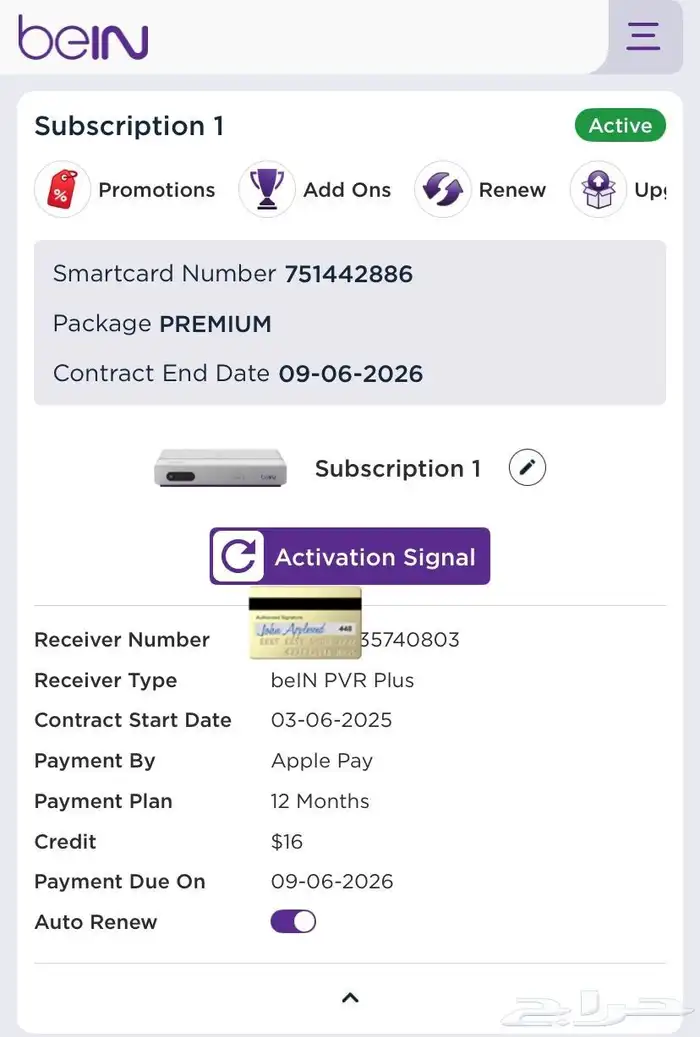Open the Promotions label
The width and height of the screenshot is (700, 1037).
156,190
